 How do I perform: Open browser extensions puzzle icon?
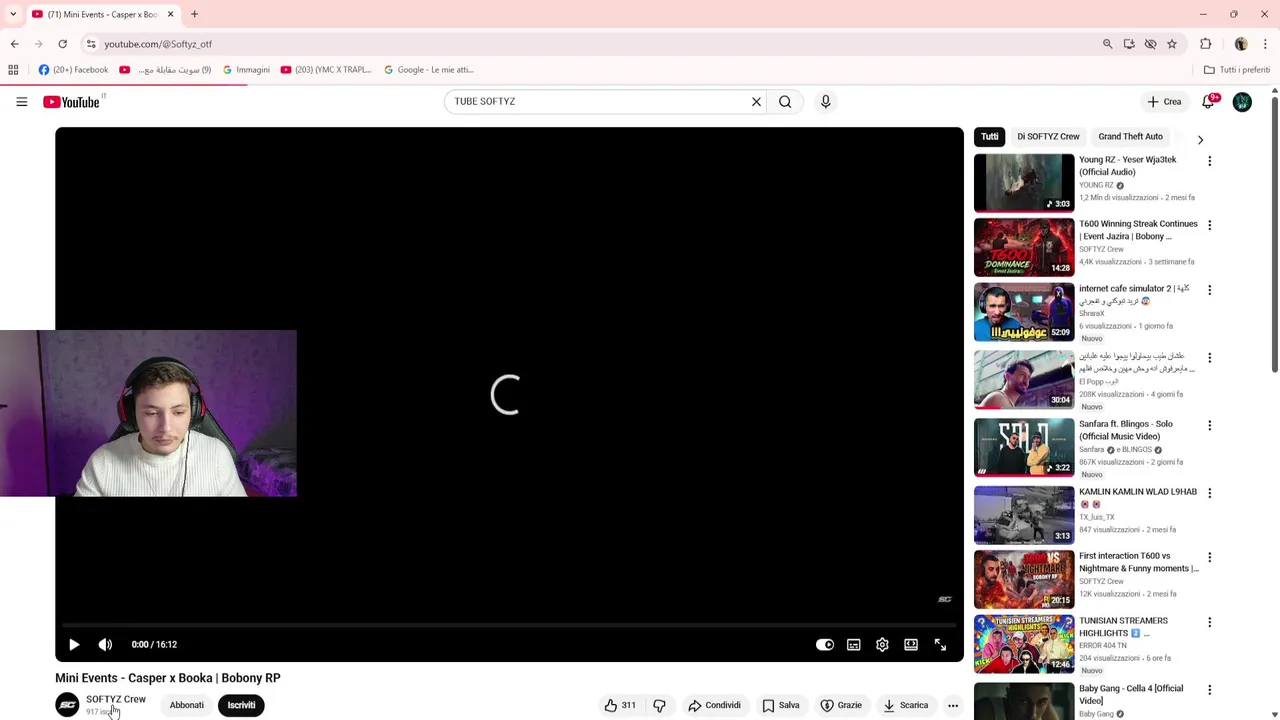point(1205,44)
